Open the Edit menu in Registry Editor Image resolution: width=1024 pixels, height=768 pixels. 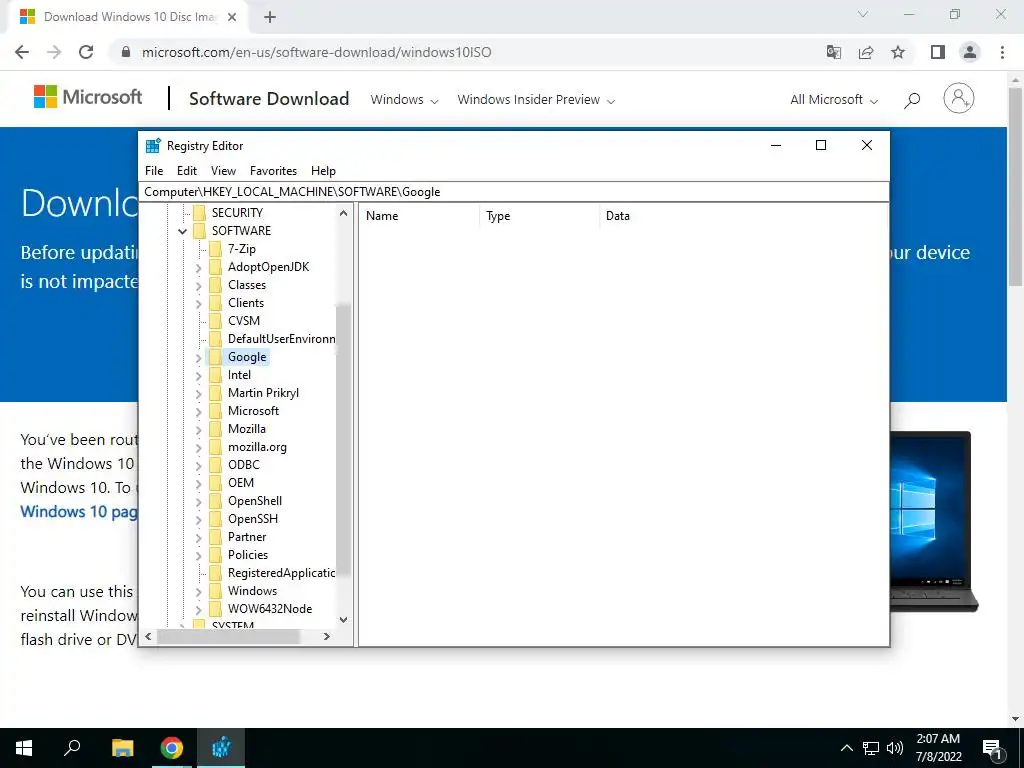point(187,171)
